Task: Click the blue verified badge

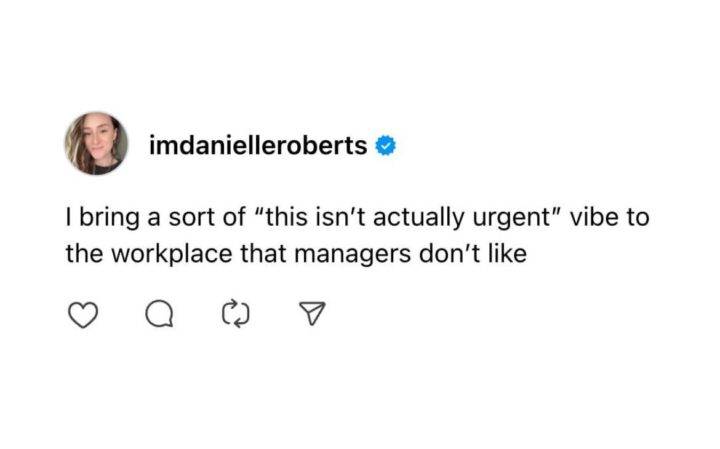Action: pyautogui.click(x=386, y=146)
